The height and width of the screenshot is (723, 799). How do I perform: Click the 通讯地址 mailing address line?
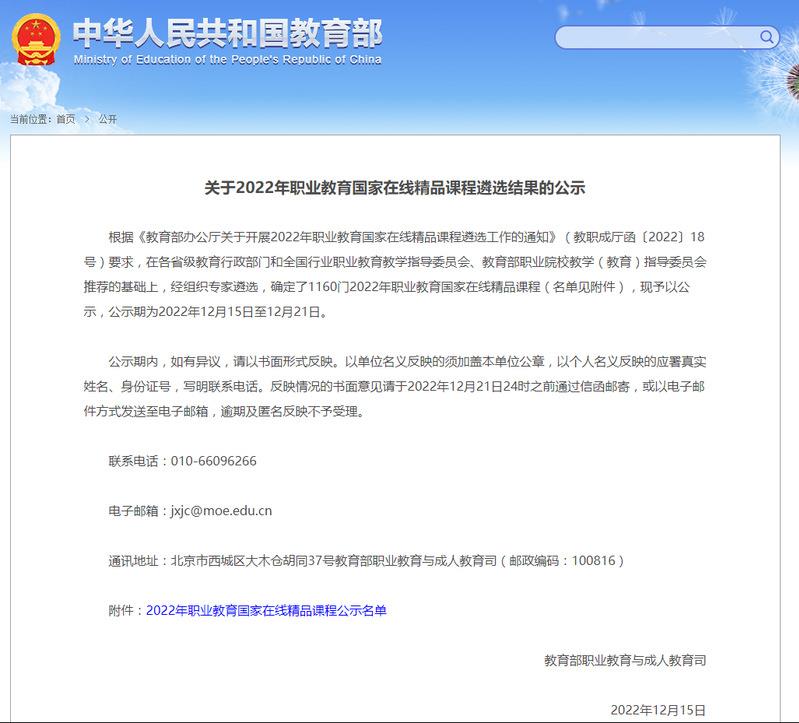(x=366, y=560)
